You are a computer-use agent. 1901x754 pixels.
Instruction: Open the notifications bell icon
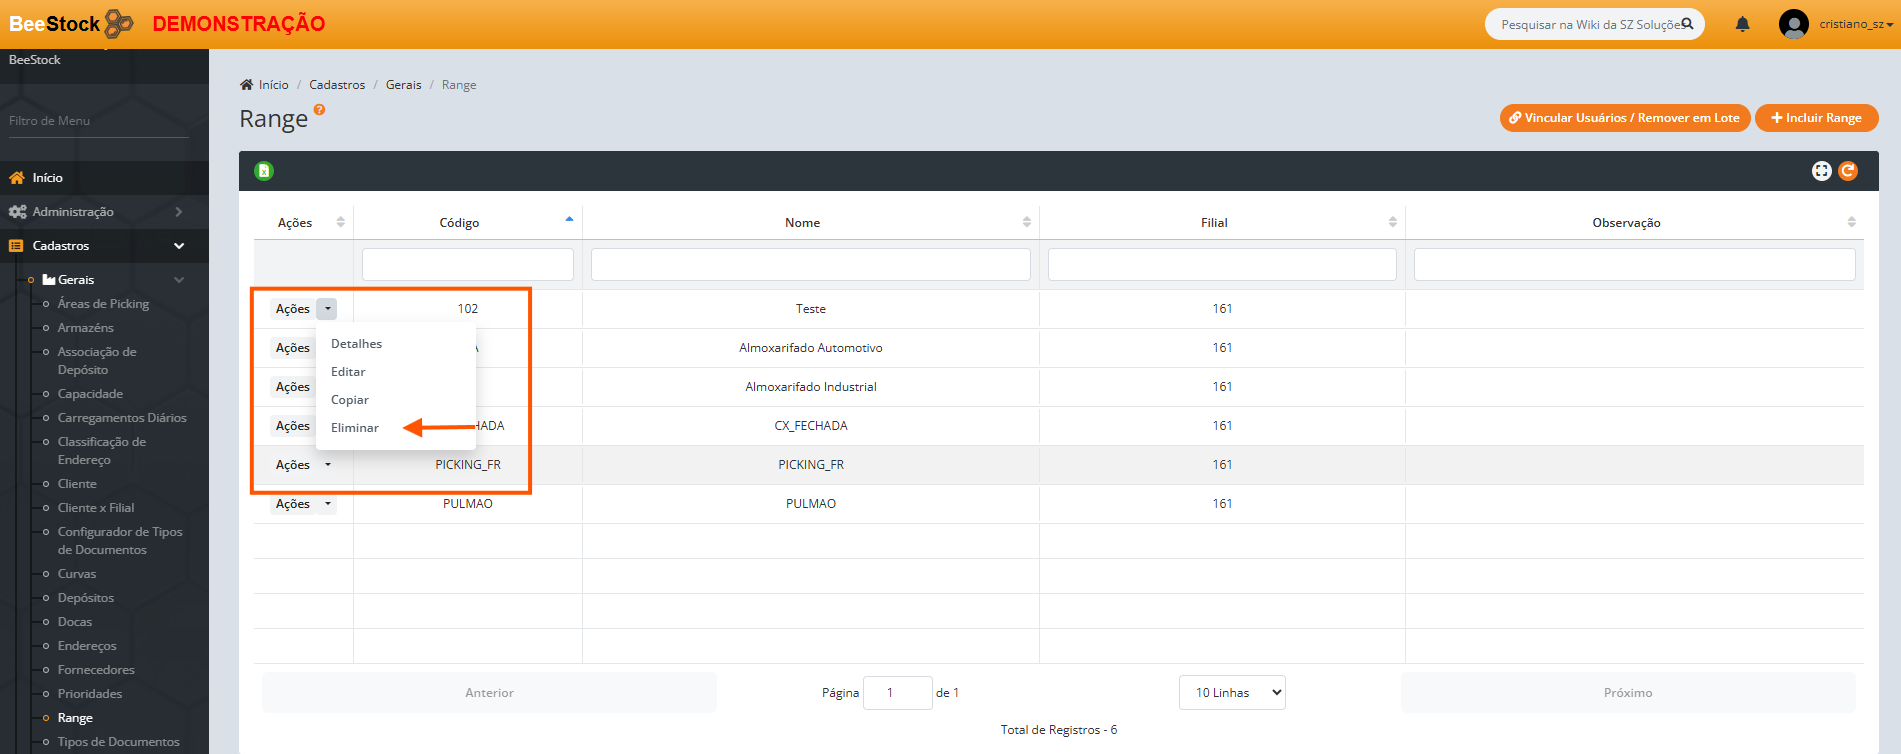coord(1742,24)
